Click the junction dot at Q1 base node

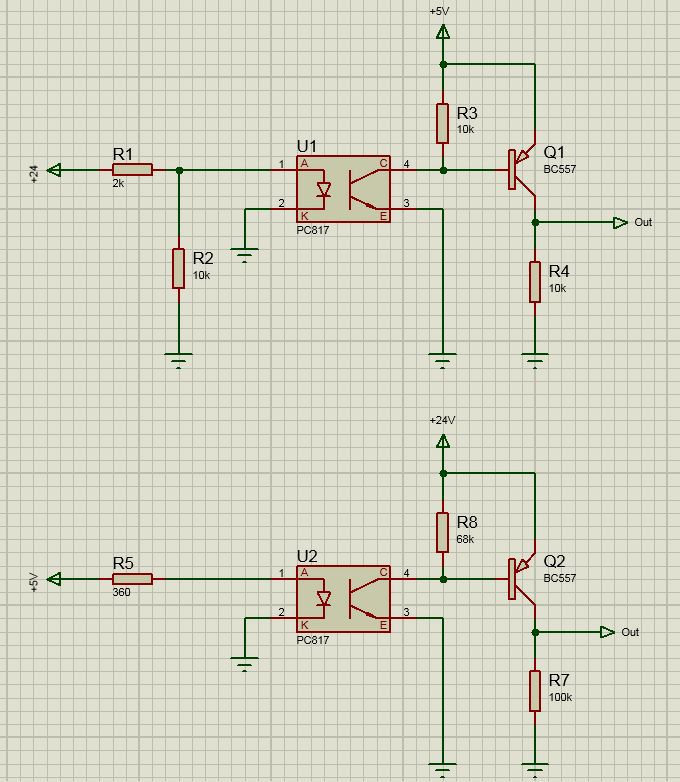click(x=443, y=171)
